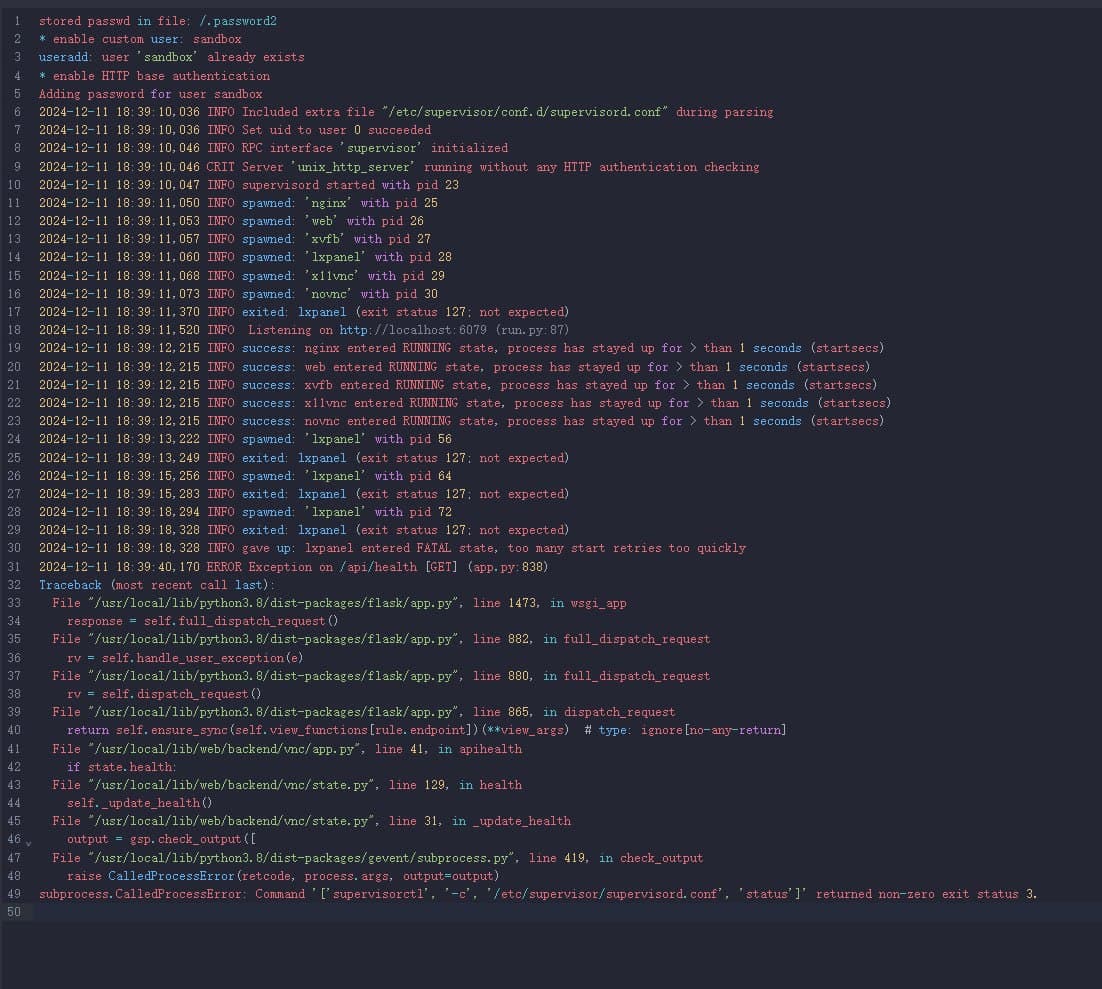
Task: Select the 'exited: lxpanel' entry at 18:39:18,328
Action: point(304,530)
